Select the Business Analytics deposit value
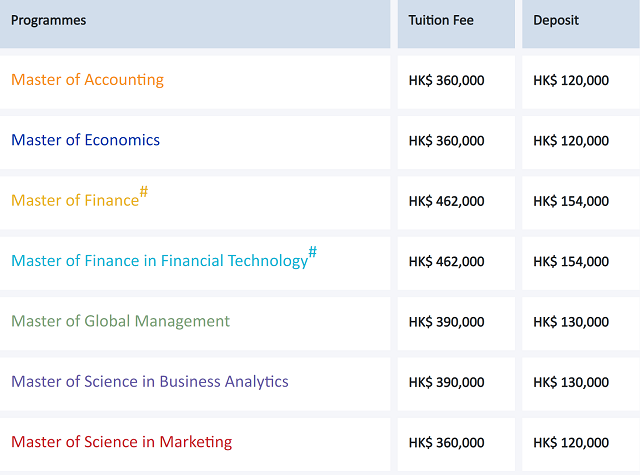This screenshot has width=640, height=475. pyautogui.click(x=571, y=382)
